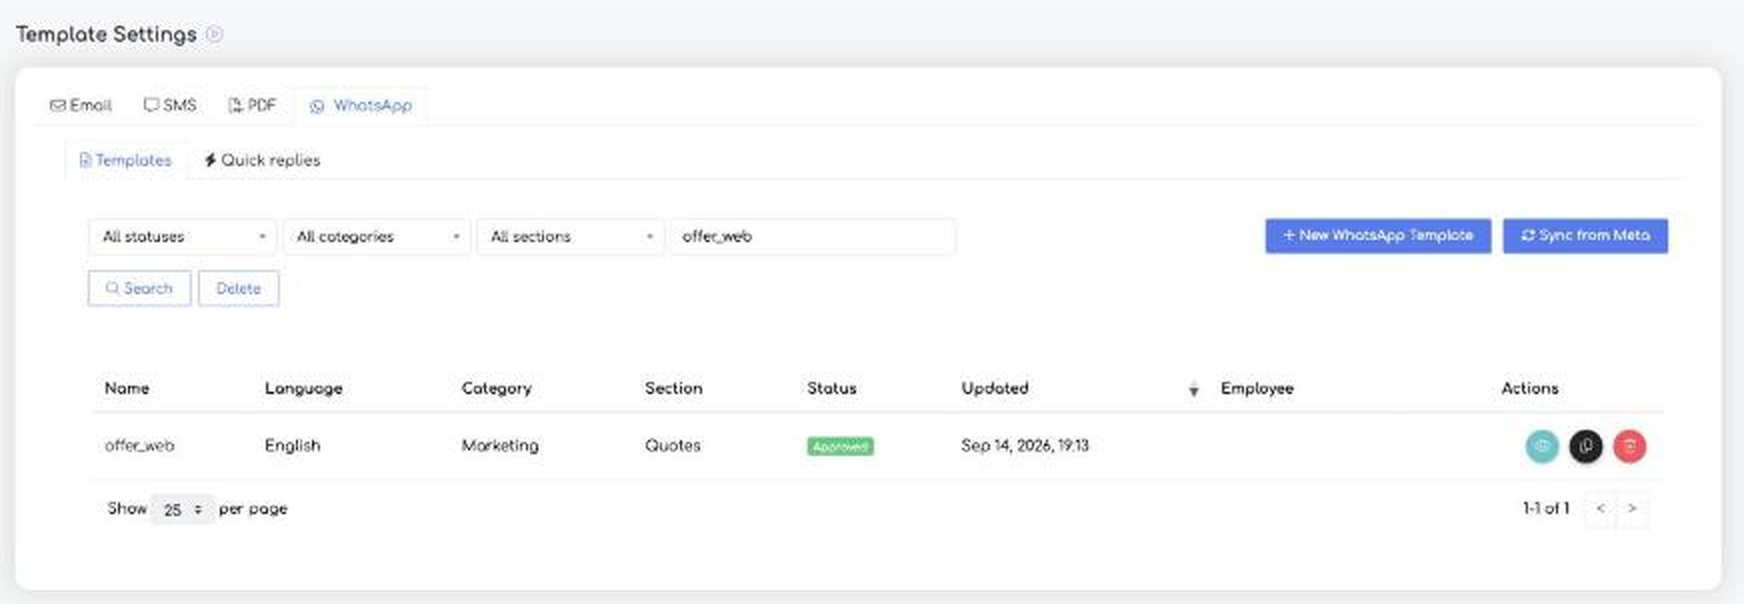Screen dimensions: 1744x604
Task: Click New WhatsApp Template button
Action: 1378,236
